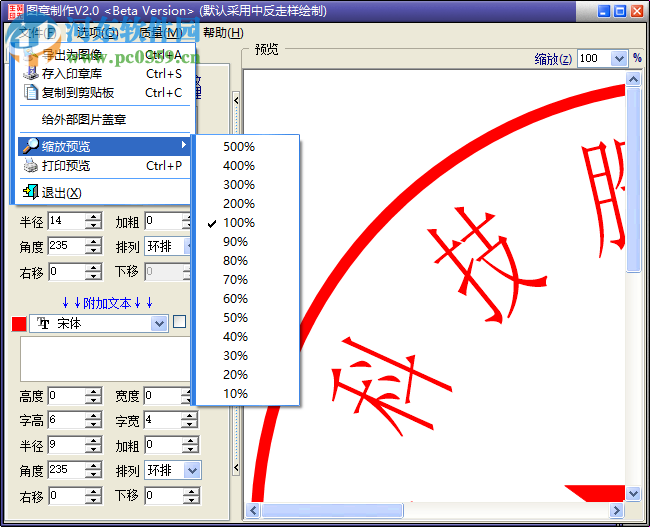The image size is (650, 527).
Task: Open the 质量(M) menu
Action: pos(161,33)
